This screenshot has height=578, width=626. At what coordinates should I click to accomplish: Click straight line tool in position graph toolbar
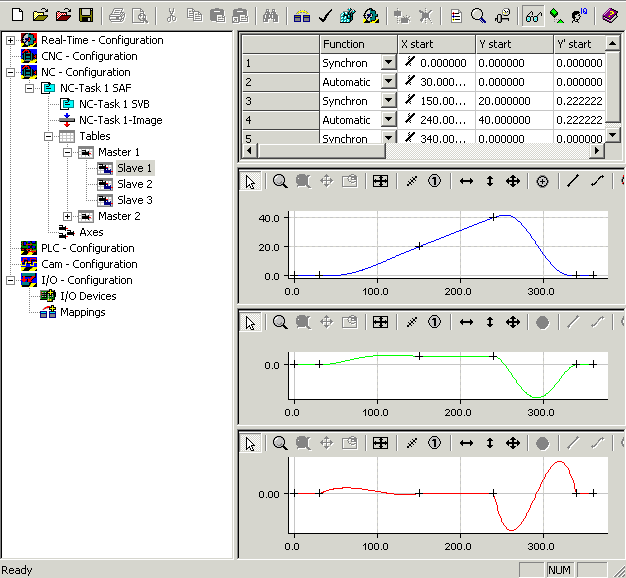[573, 182]
